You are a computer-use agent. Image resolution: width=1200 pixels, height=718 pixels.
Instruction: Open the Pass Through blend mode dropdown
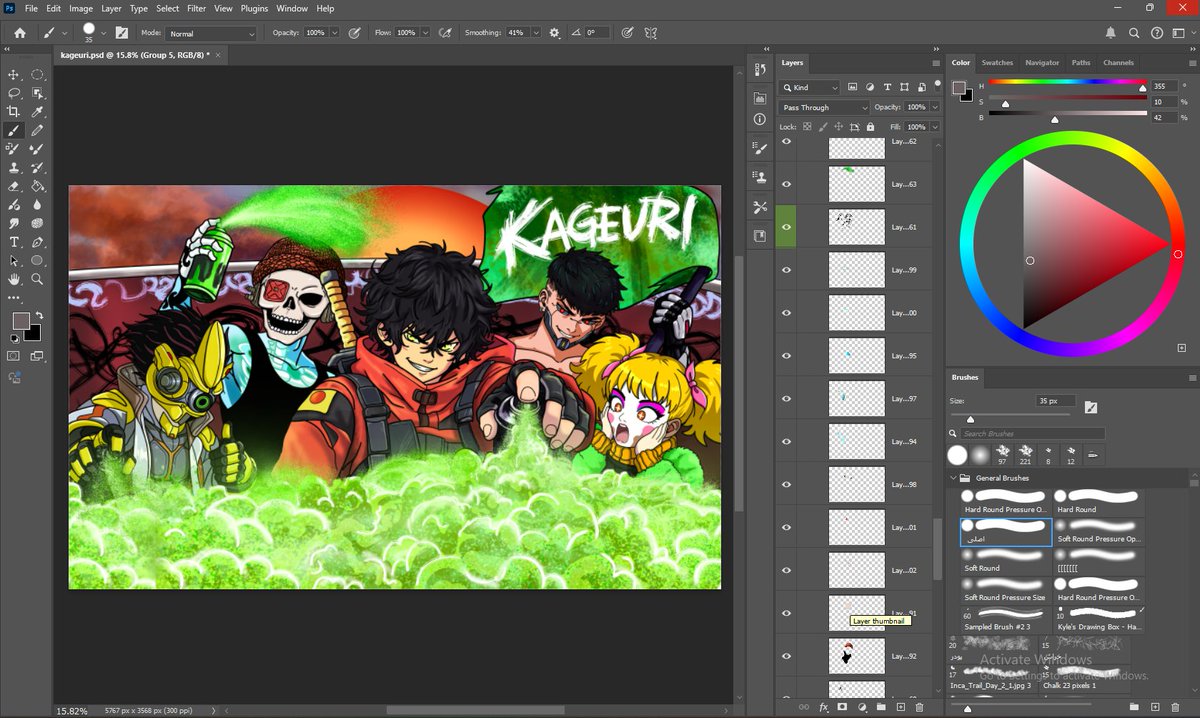(825, 107)
